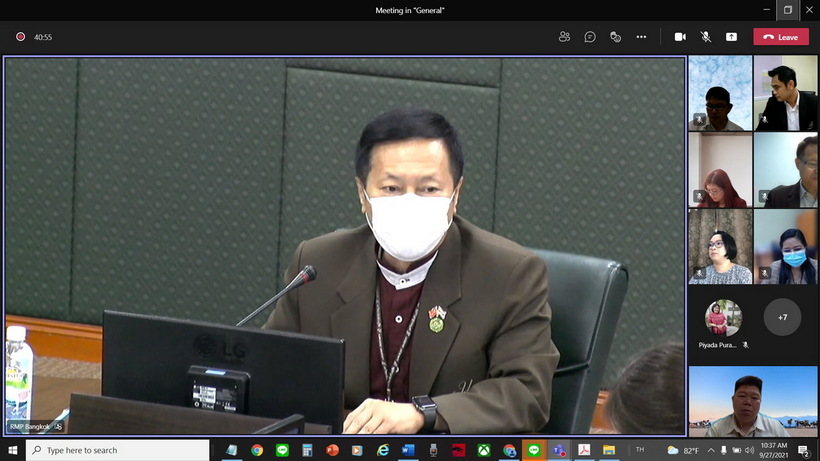This screenshot has width=820, height=461.
Task: Open the Share content tray
Action: point(731,37)
